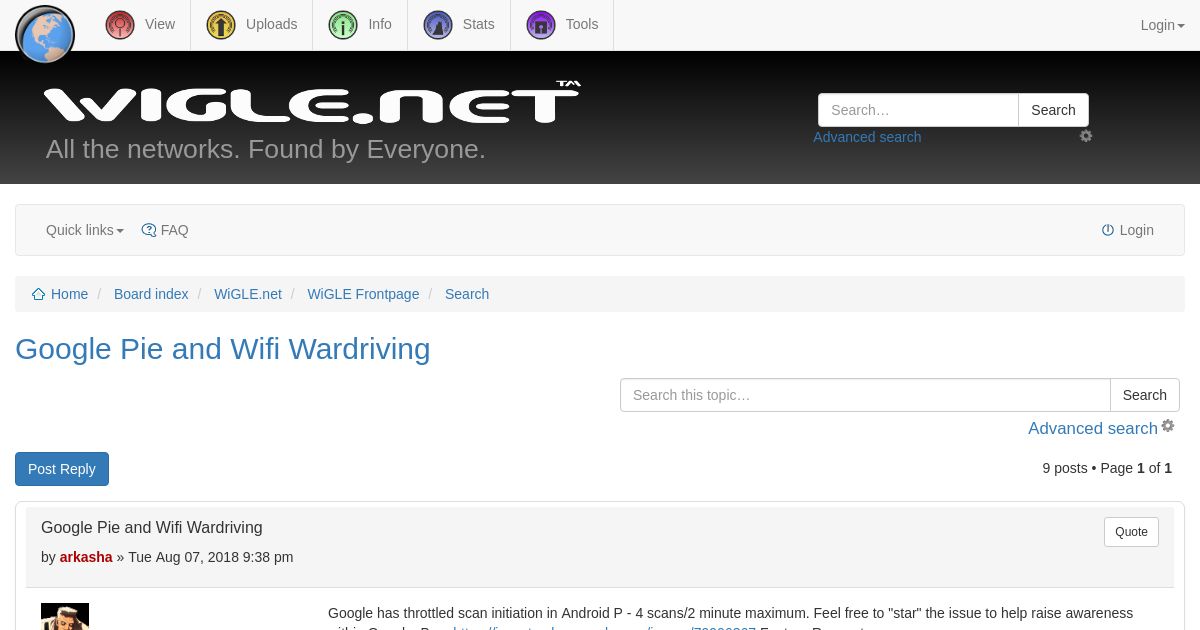Expand the top-right Login dropdown
The width and height of the screenshot is (1200, 630).
pyautogui.click(x=1162, y=25)
